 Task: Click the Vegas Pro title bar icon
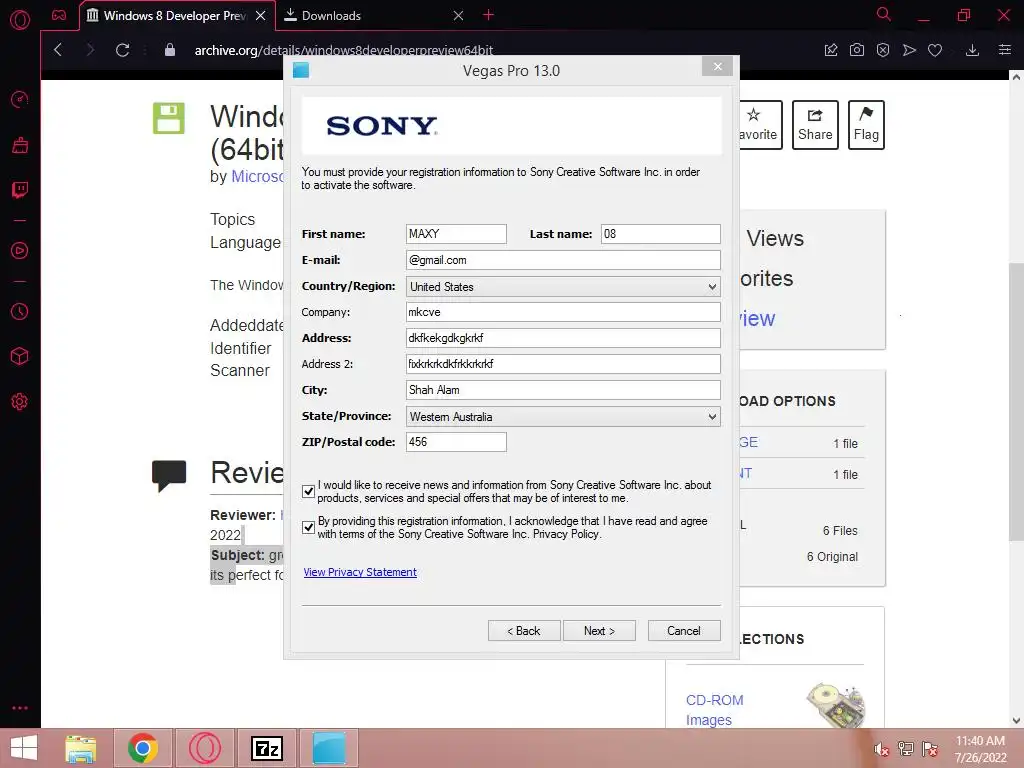pos(301,70)
